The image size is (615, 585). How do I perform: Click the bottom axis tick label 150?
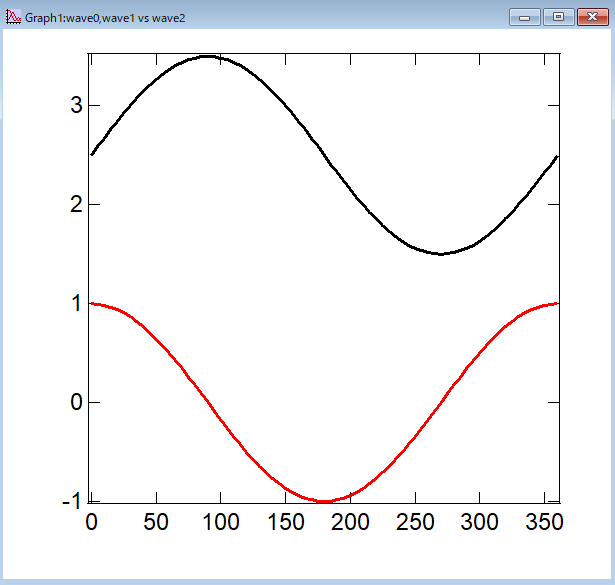pyautogui.click(x=285, y=522)
